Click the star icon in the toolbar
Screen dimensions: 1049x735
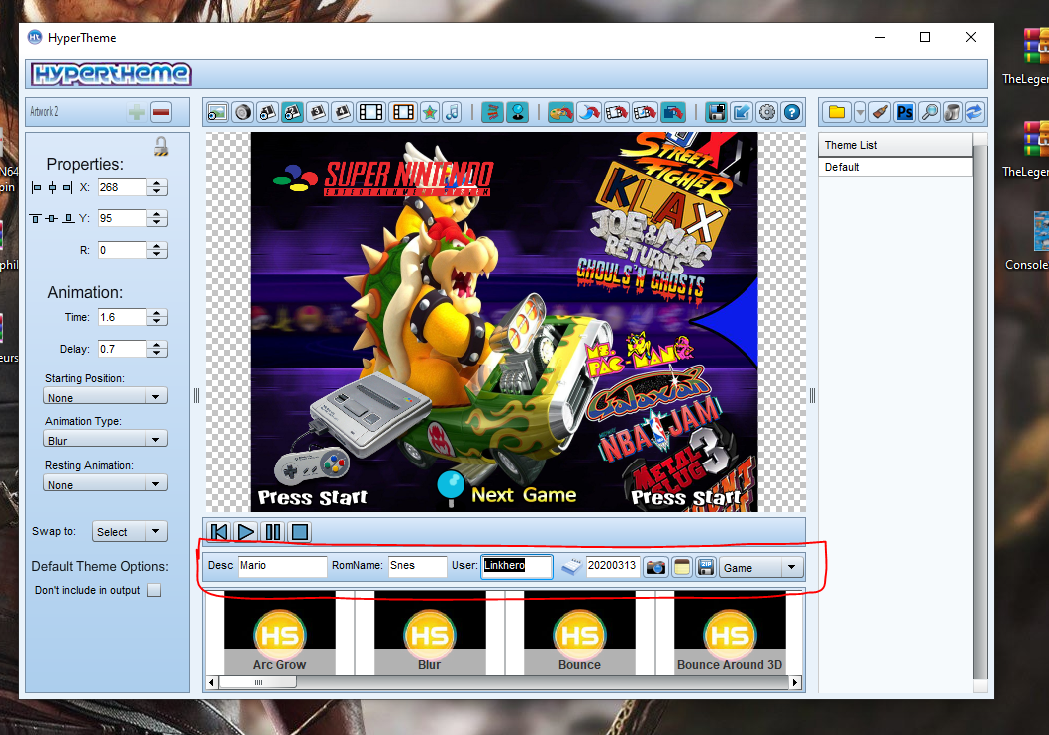[x=430, y=112]
